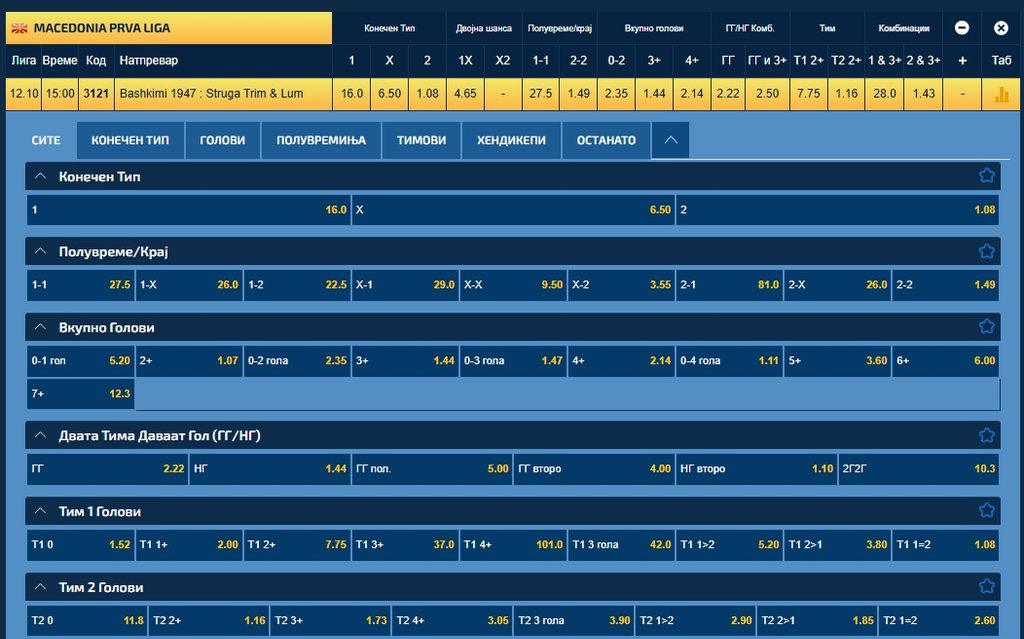Collapse Двата Тима Даваат Гол section
Viewport: 1024px width, 639px height.
pos(40,435)
